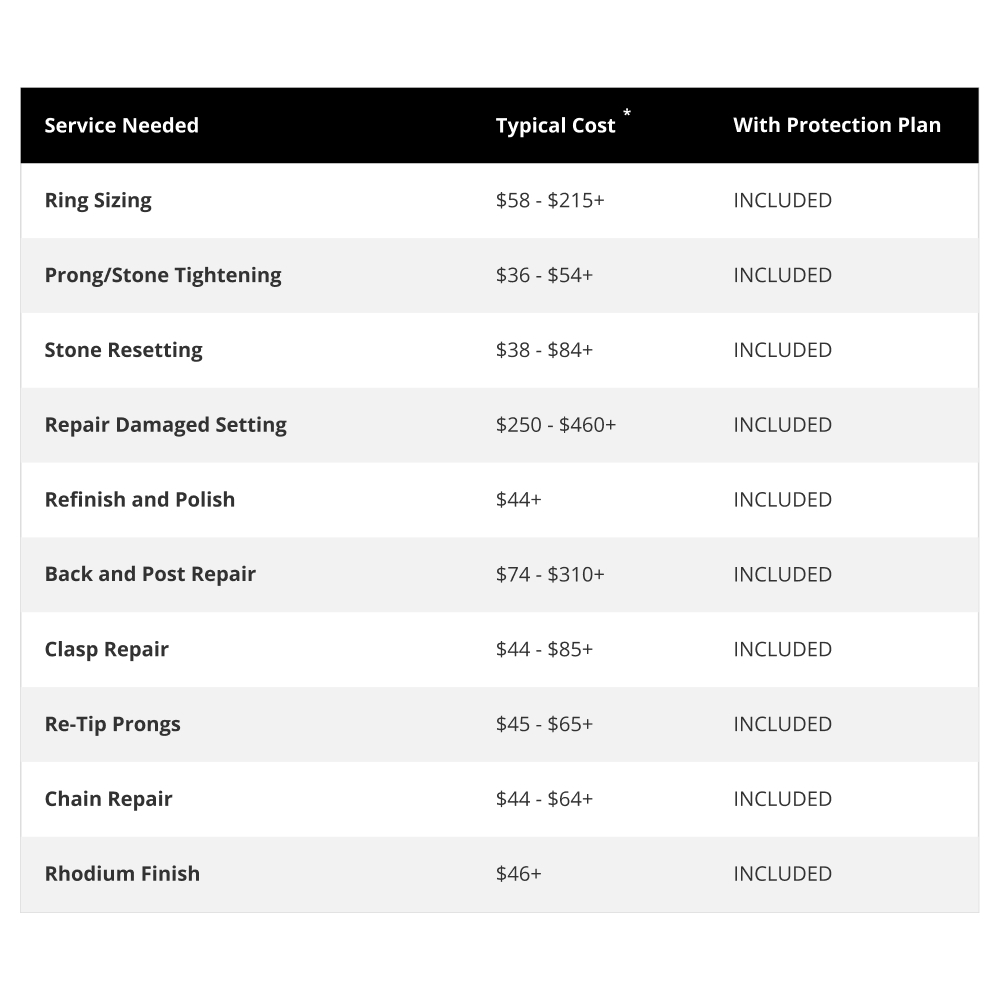The image size is (1000, 1000).
Task: Click the Repair Damaged Setting label
Action: [165, 425]
